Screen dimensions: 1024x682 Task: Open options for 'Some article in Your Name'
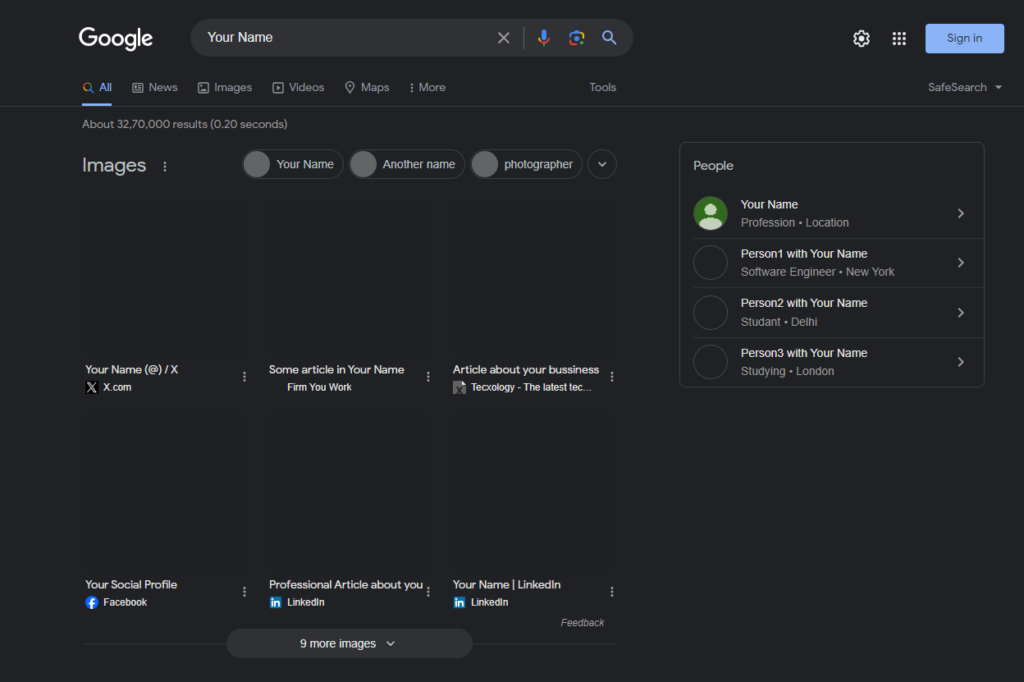point(428,377)
